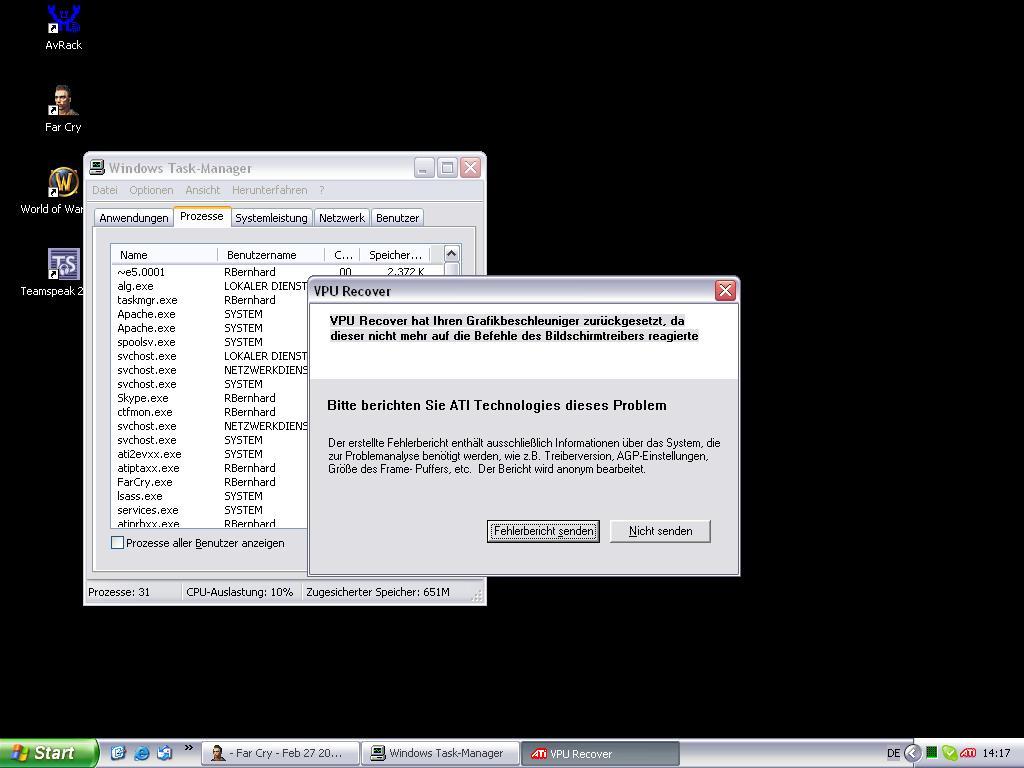Open the Datei menu in Task-Manager

click(104, 190)
